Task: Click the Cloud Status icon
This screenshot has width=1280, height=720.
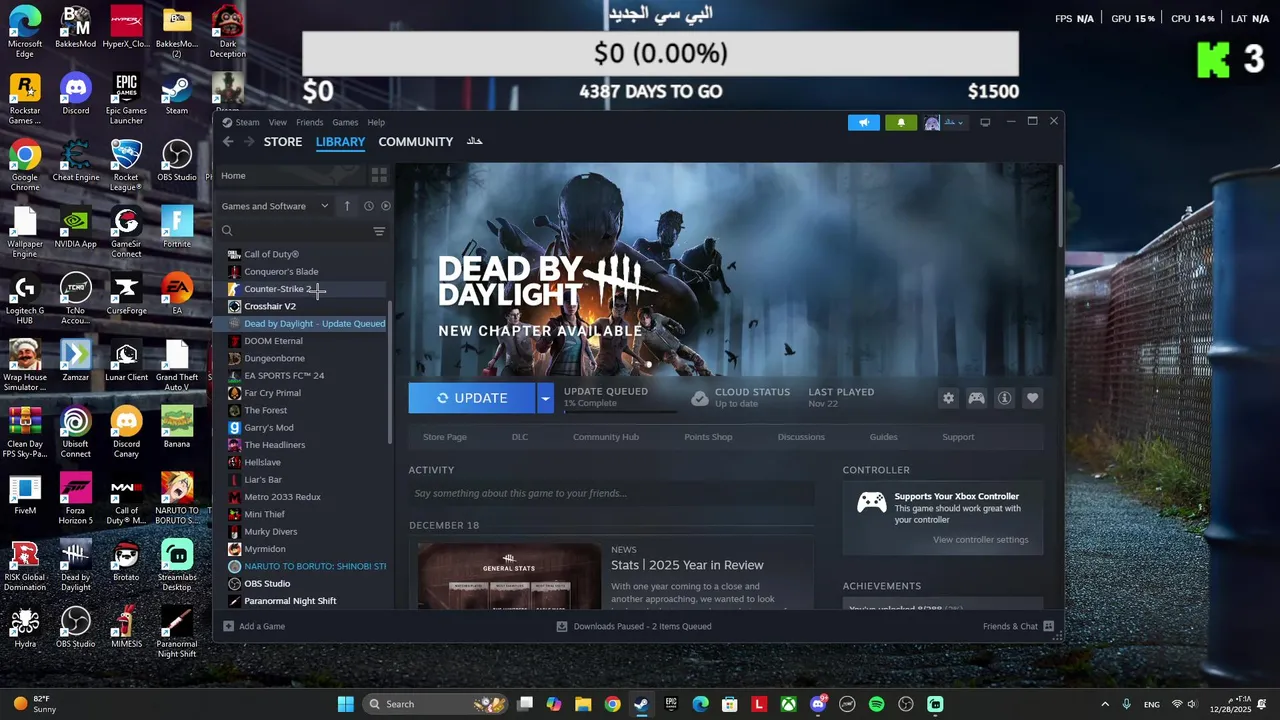Action: (700, 398)
